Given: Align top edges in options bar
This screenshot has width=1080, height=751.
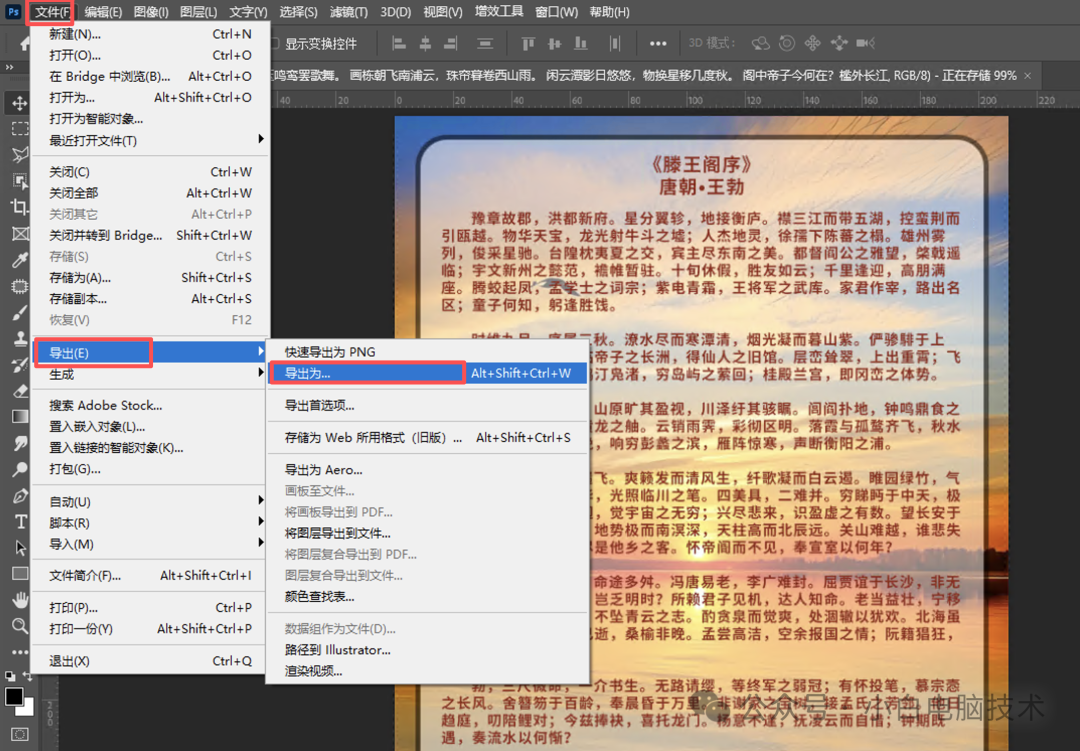Looking at the screenshot, I should (528, 43).
